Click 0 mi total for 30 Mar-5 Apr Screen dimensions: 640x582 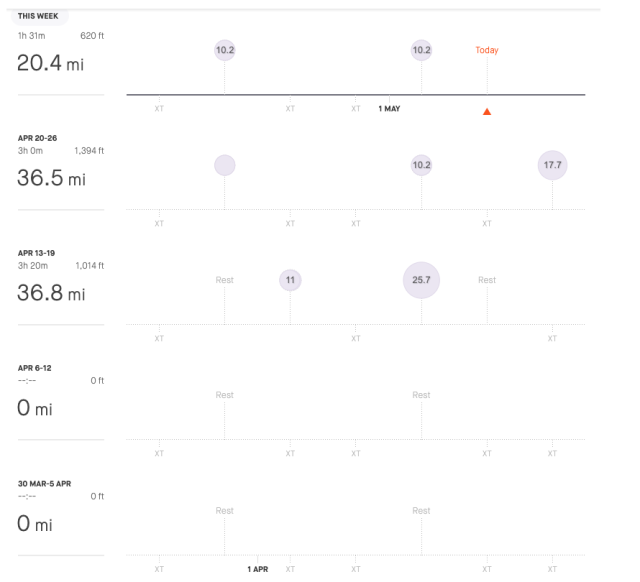[x=35, y=524]
